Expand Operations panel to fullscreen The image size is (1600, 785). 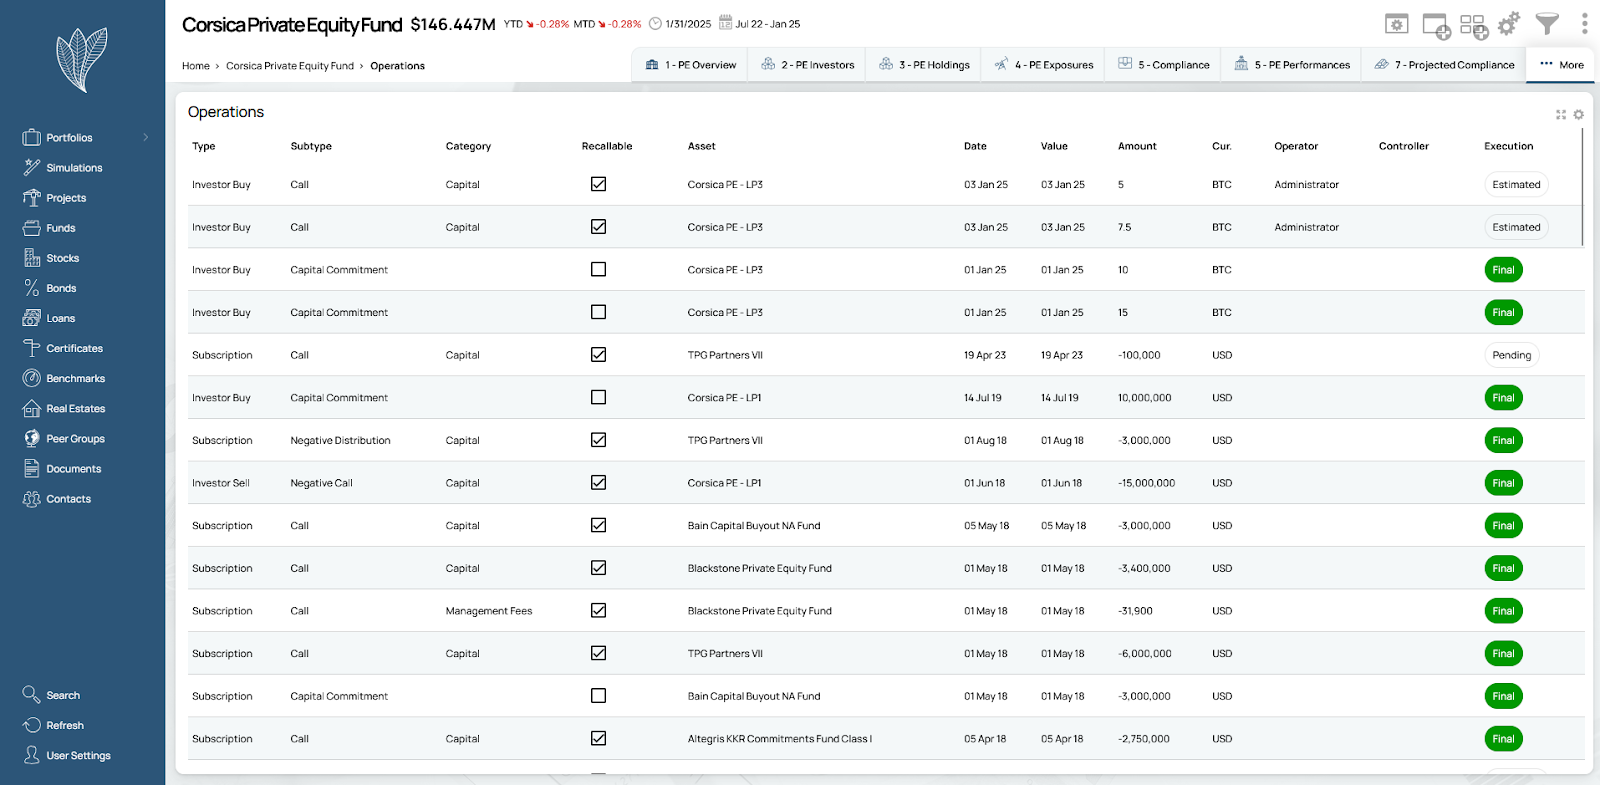coord(1560,115)
